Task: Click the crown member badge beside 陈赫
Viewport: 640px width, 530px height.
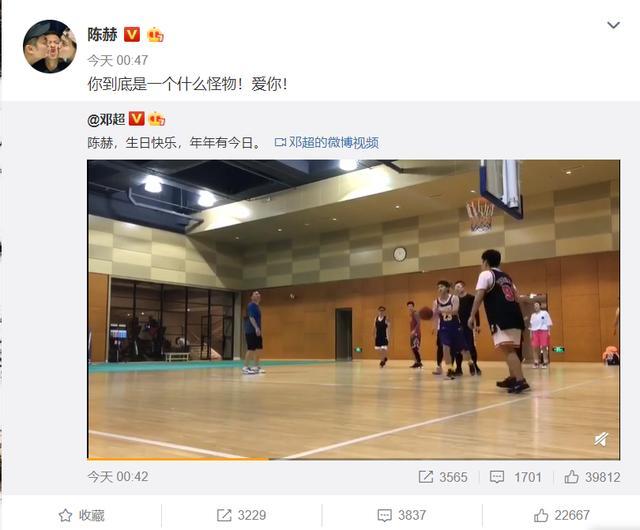Action: pyautogui.click(x=155, y=35)
